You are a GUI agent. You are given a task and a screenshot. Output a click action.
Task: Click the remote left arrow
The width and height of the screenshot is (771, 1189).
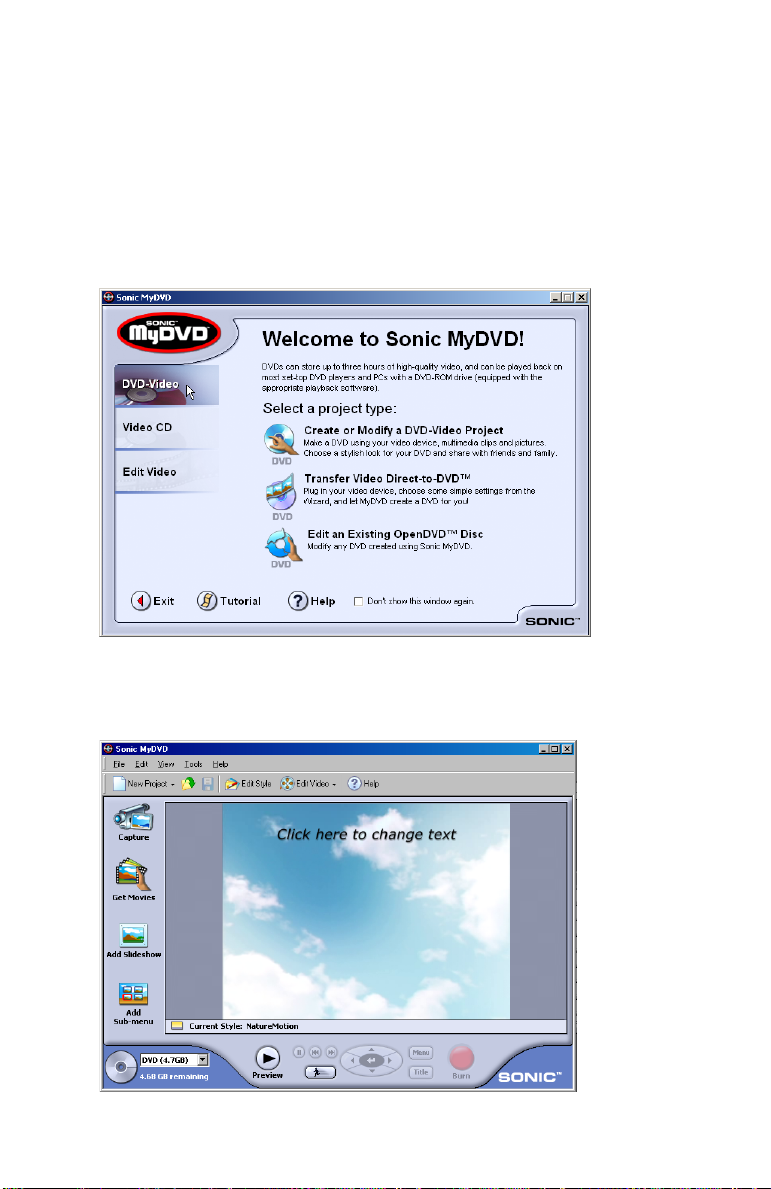[x=352, y=1061]
